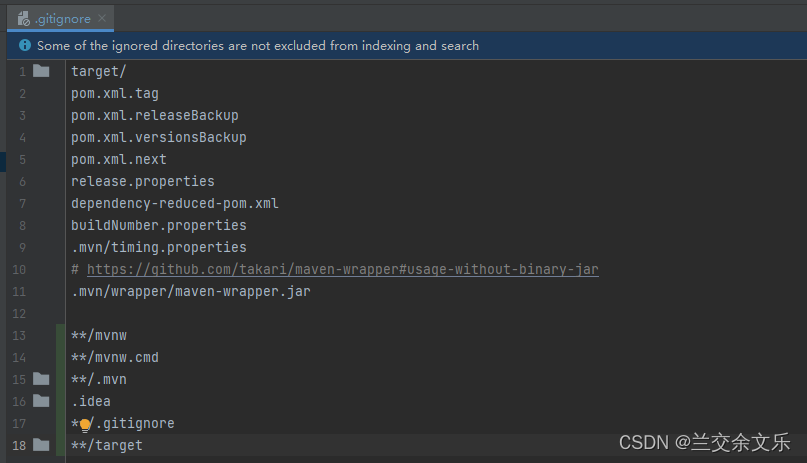Click the dependency-reduced-pom.xml entry
Screen dimensions: 807x463
point(174,203)
